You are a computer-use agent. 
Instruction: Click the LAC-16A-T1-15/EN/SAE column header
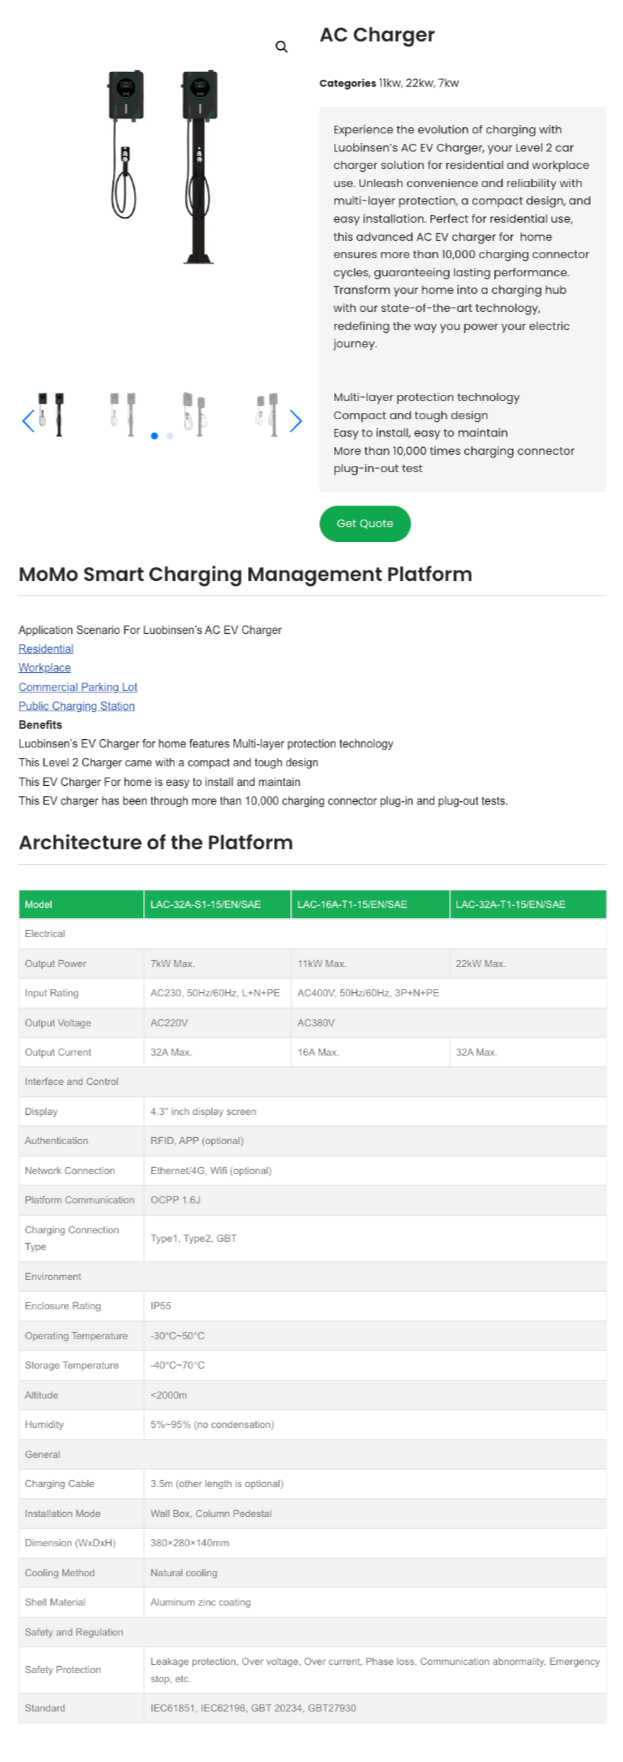coord(352,904)
